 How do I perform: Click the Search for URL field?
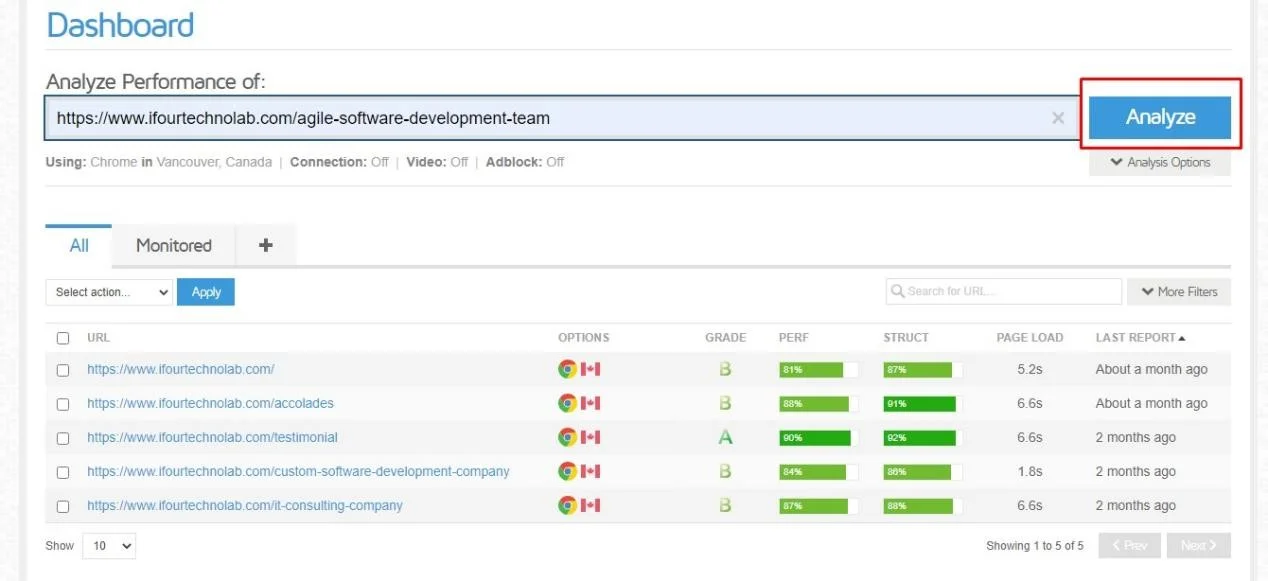click(1004, 291)
